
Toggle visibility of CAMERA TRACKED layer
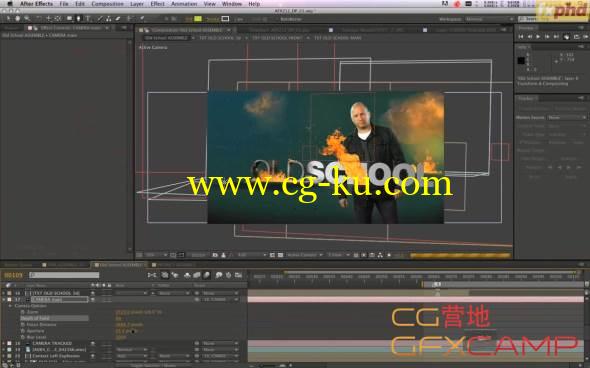coord(93,344)
